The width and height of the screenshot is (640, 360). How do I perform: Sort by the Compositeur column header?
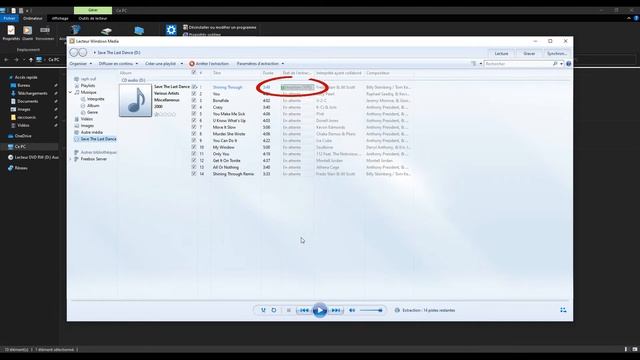click(x=378, y=73)
